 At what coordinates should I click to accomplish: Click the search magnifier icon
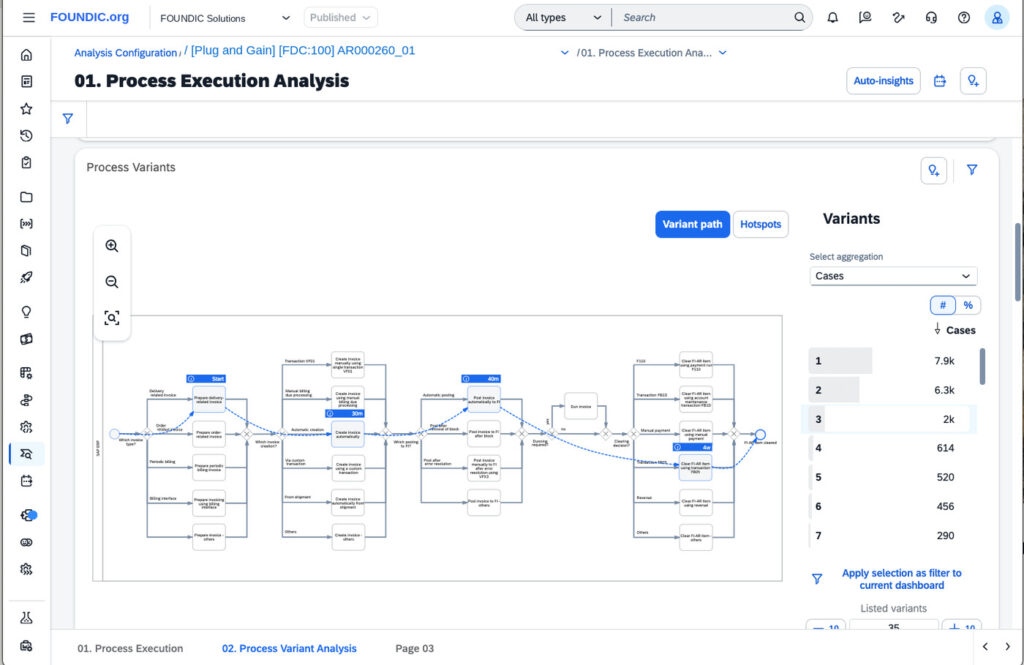799,18
